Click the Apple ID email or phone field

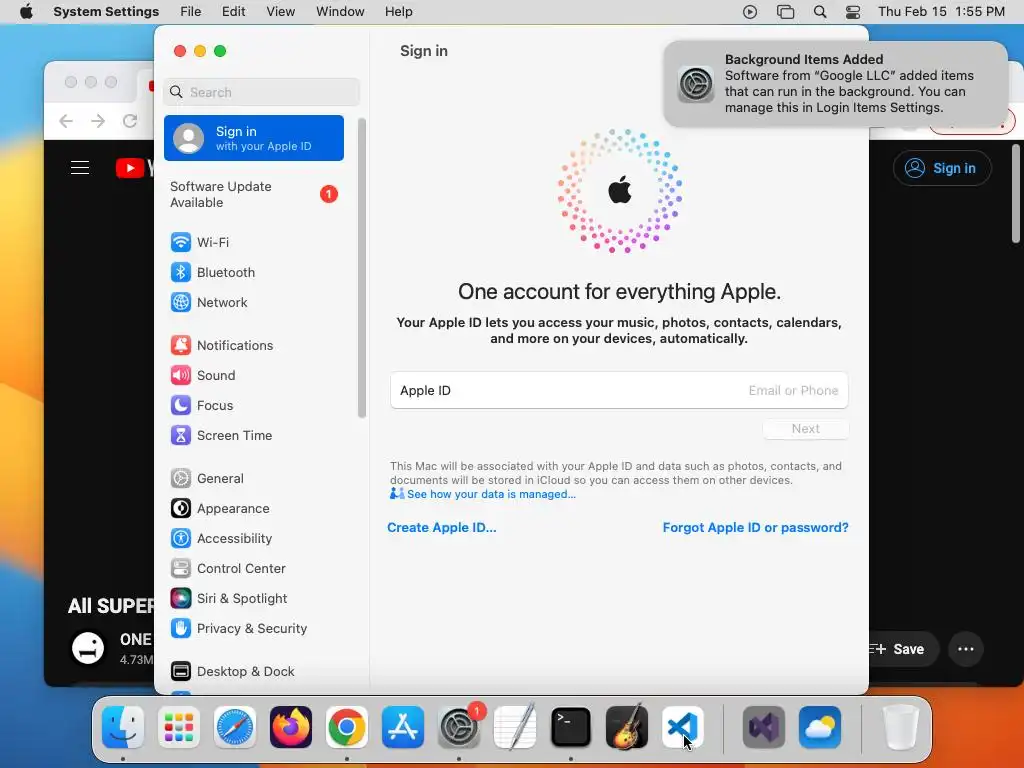tap(619, 391)
